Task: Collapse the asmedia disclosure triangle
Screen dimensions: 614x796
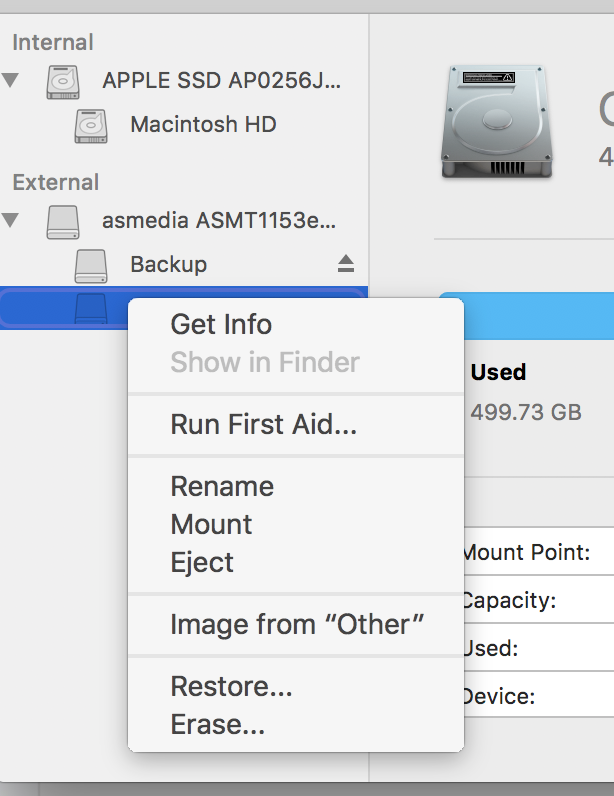Action: (x=11, y=220)
